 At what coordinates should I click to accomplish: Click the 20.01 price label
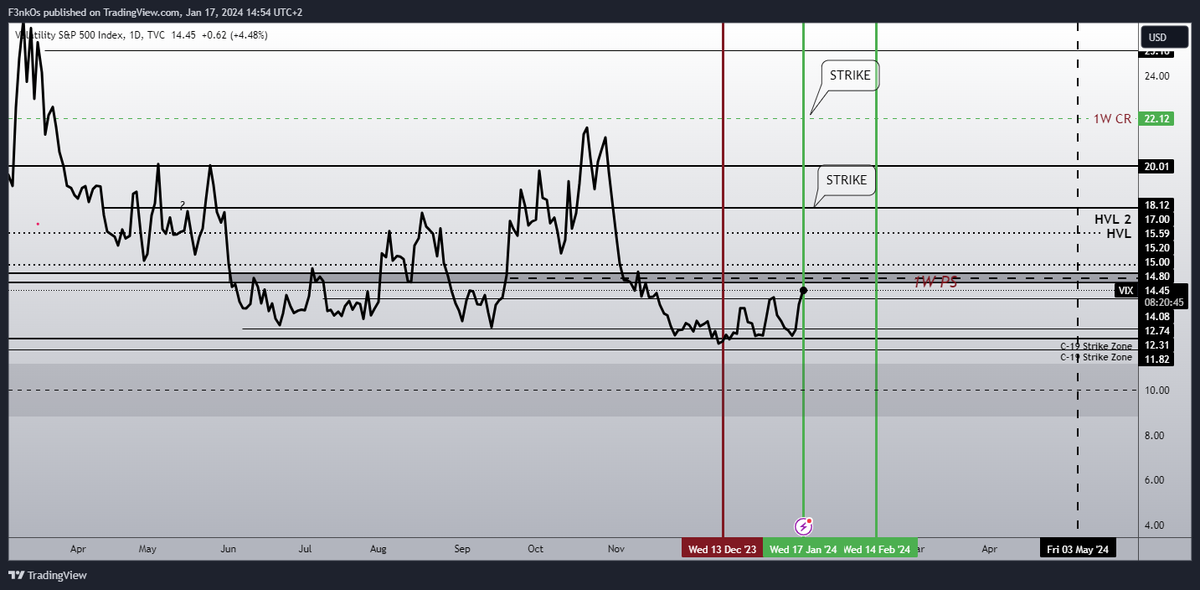coord(1158,166)
